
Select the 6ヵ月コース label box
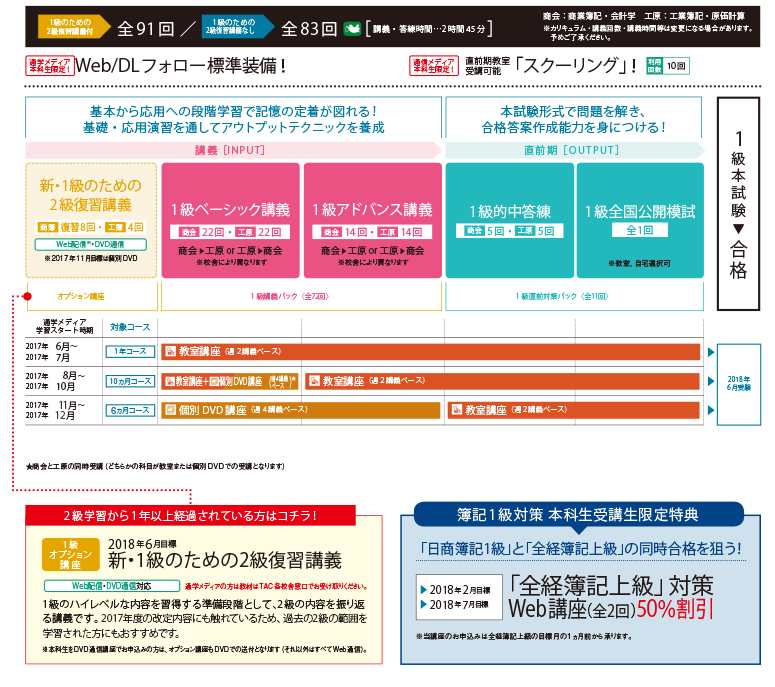coord(129,410)
